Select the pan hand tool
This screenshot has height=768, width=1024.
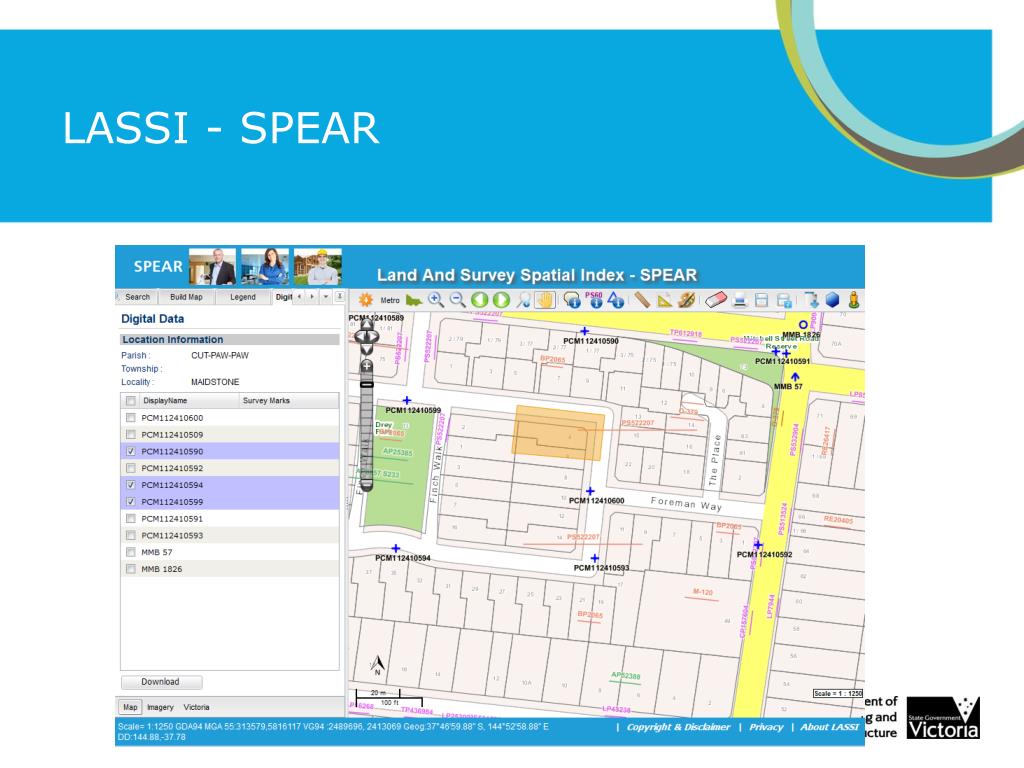point(545,300)
